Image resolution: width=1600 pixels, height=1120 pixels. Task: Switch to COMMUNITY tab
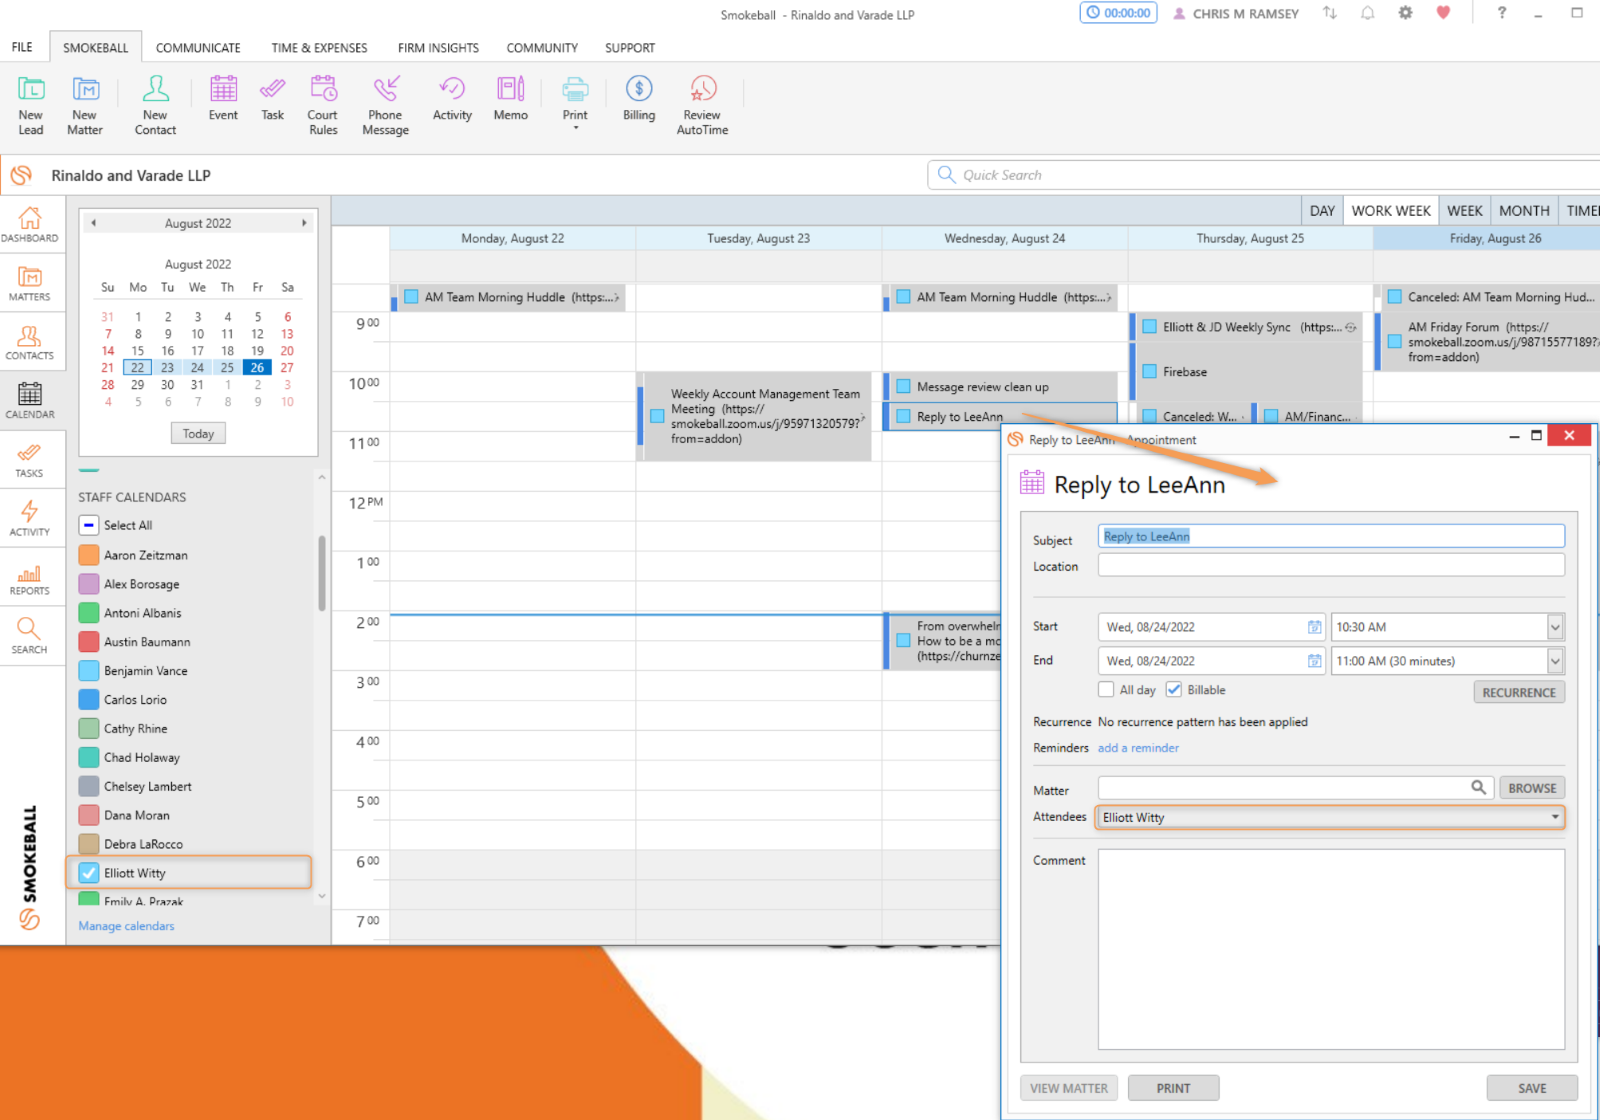[542, 47]
